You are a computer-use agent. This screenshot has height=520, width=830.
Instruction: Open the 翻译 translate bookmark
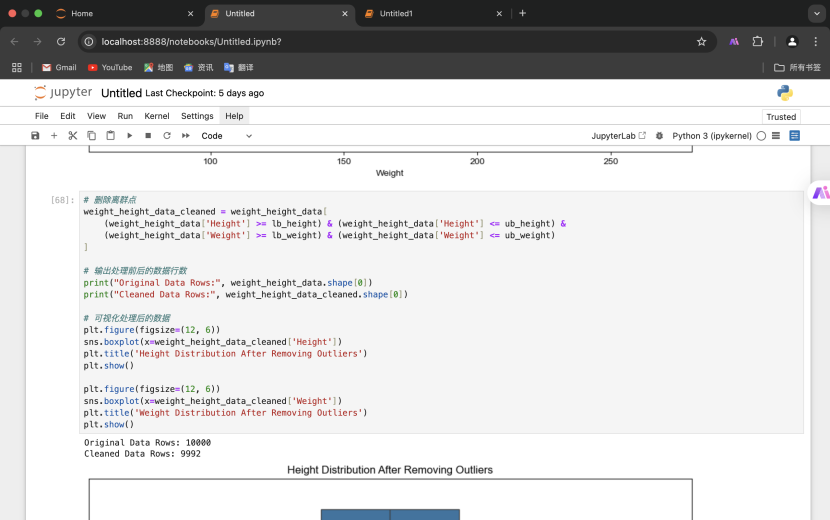[239, 67]
